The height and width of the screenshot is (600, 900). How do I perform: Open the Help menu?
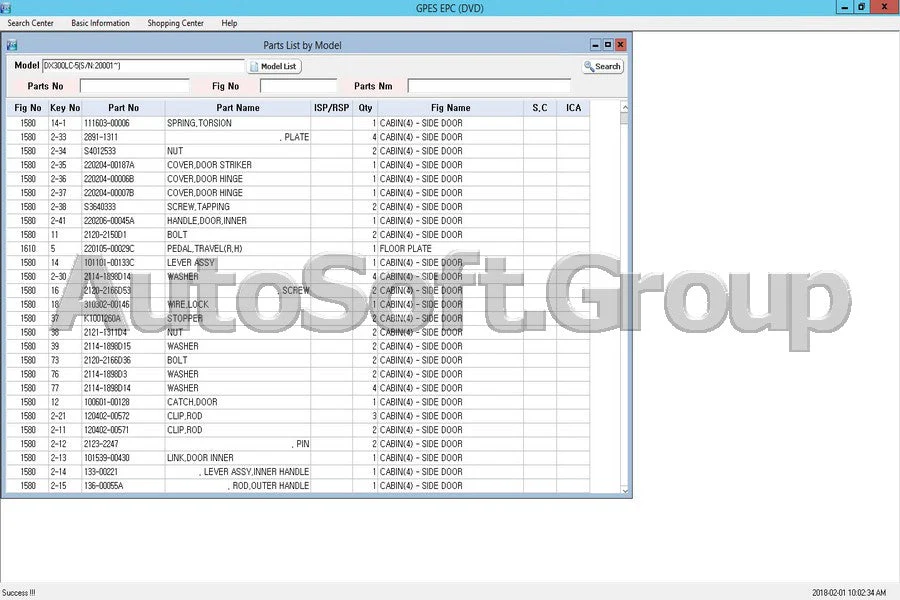tap(229, 22)
